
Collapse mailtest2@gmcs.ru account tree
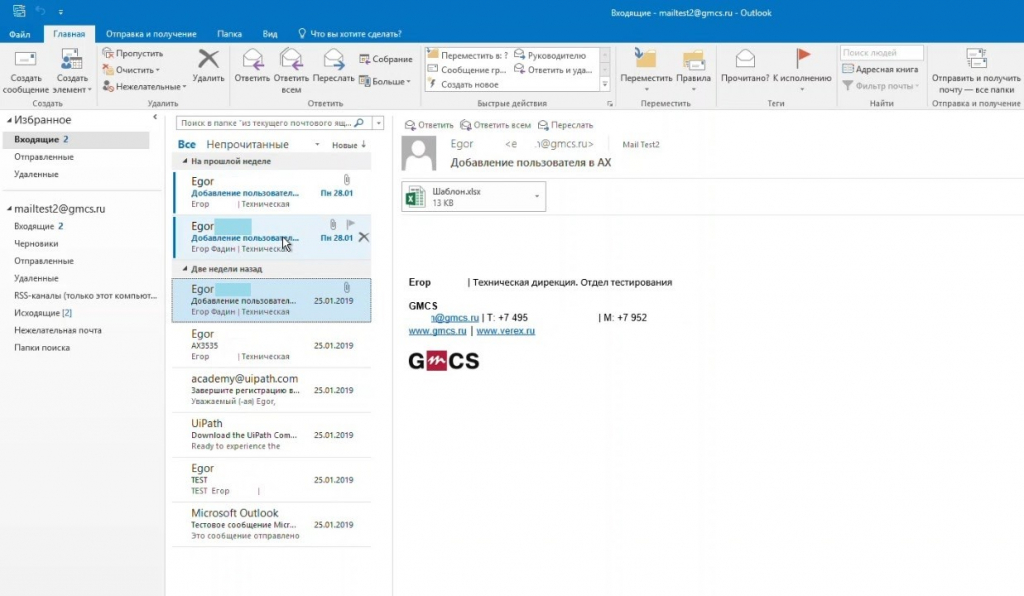(9, 209)
